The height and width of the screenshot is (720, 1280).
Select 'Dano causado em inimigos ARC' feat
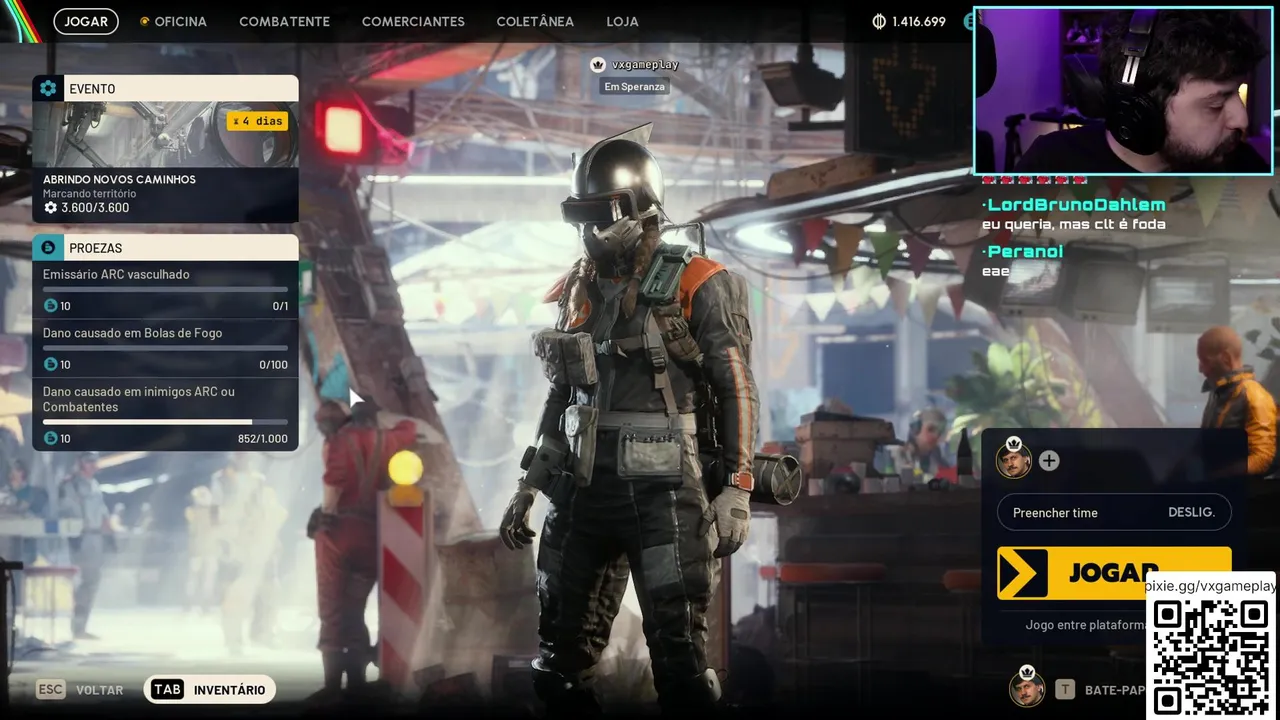point(138,399)
